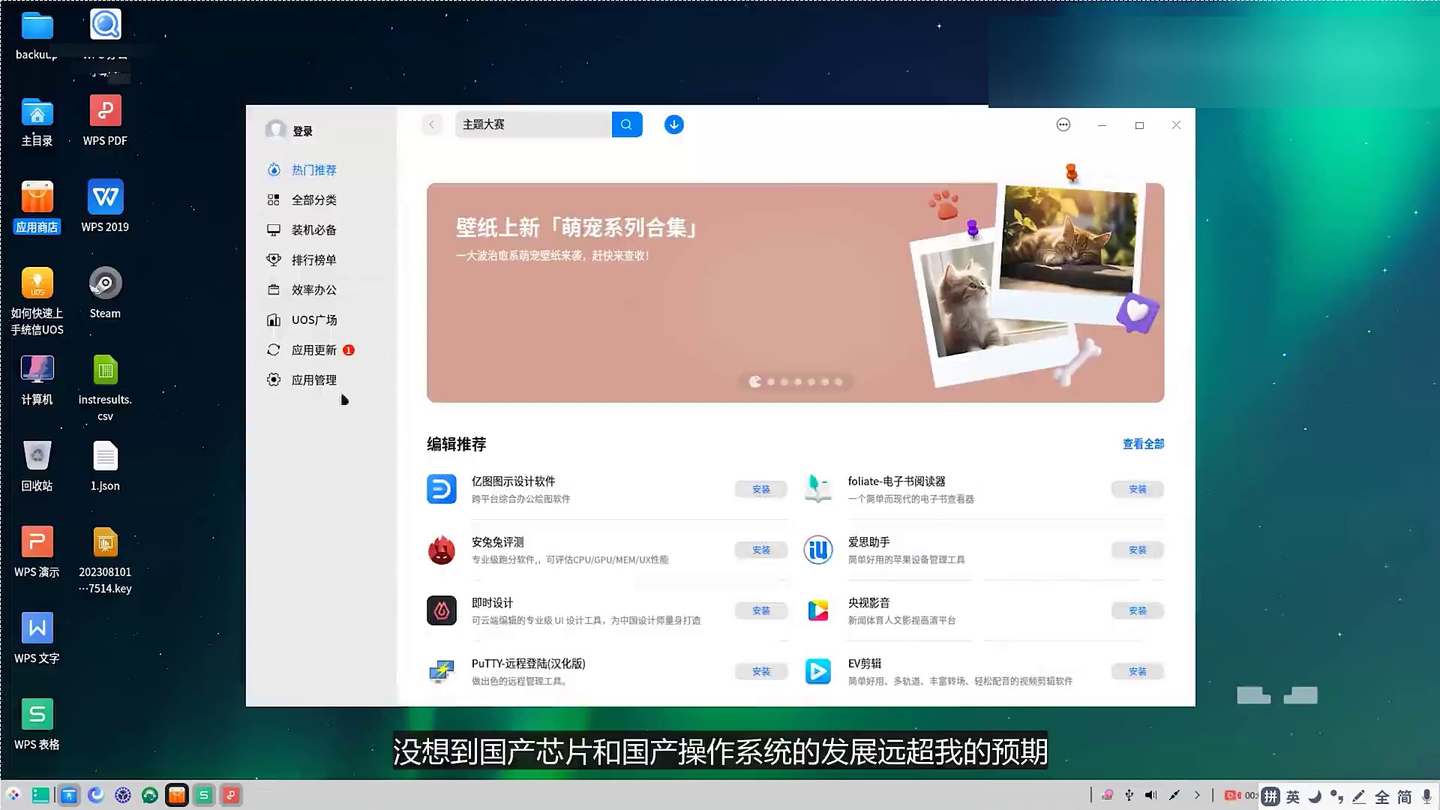Install 亿图图示设计软件 with 安装 button
The image size is (1440, 810).
point(761,489)
